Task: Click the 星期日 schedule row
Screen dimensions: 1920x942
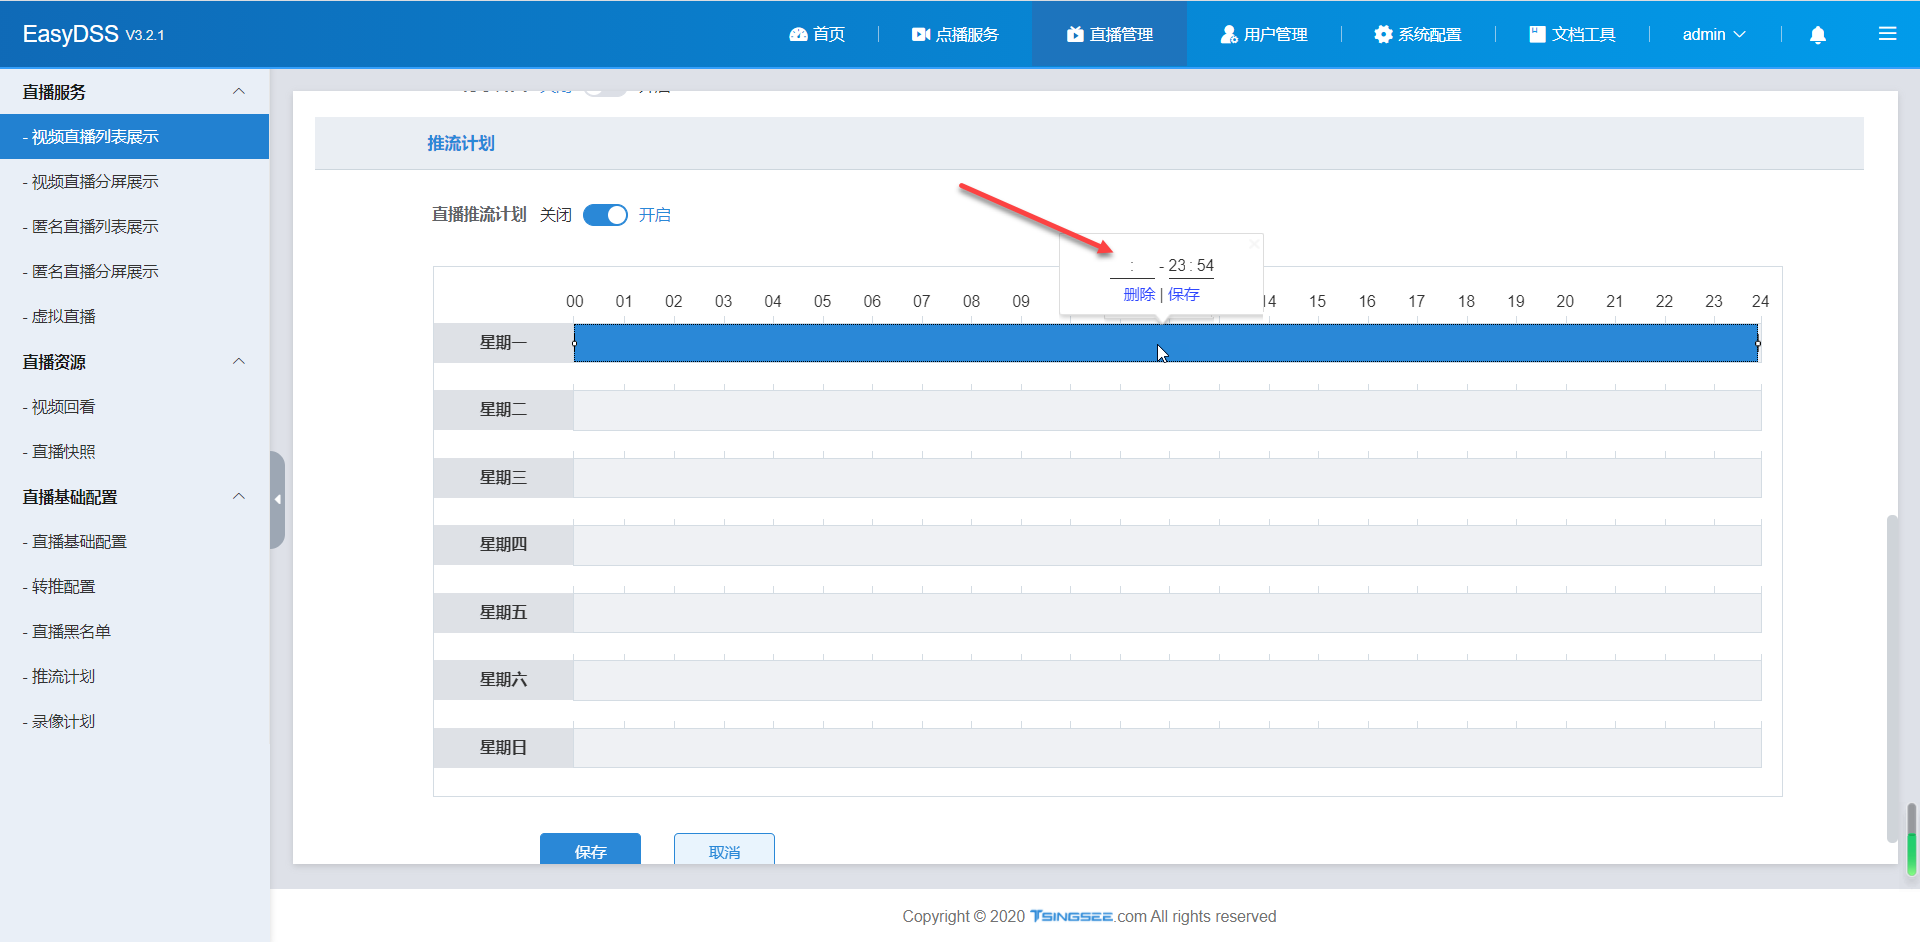Action: pyautogui.click(x=1167, y=748)
